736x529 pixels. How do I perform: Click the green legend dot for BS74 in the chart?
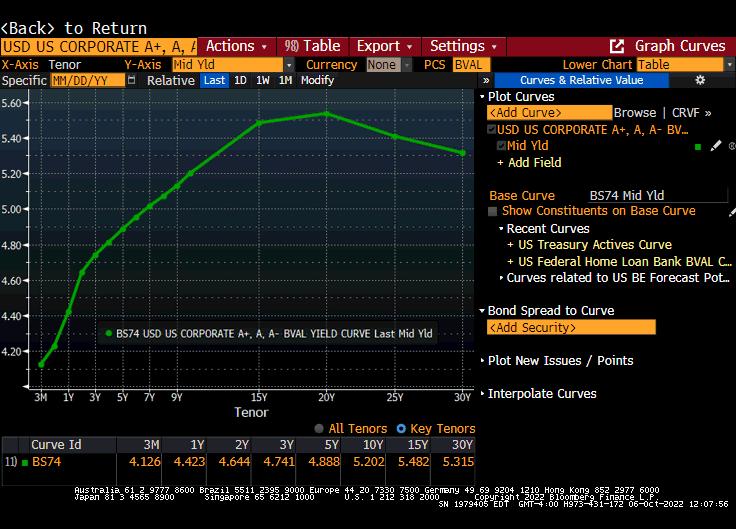tap(109, 333)
